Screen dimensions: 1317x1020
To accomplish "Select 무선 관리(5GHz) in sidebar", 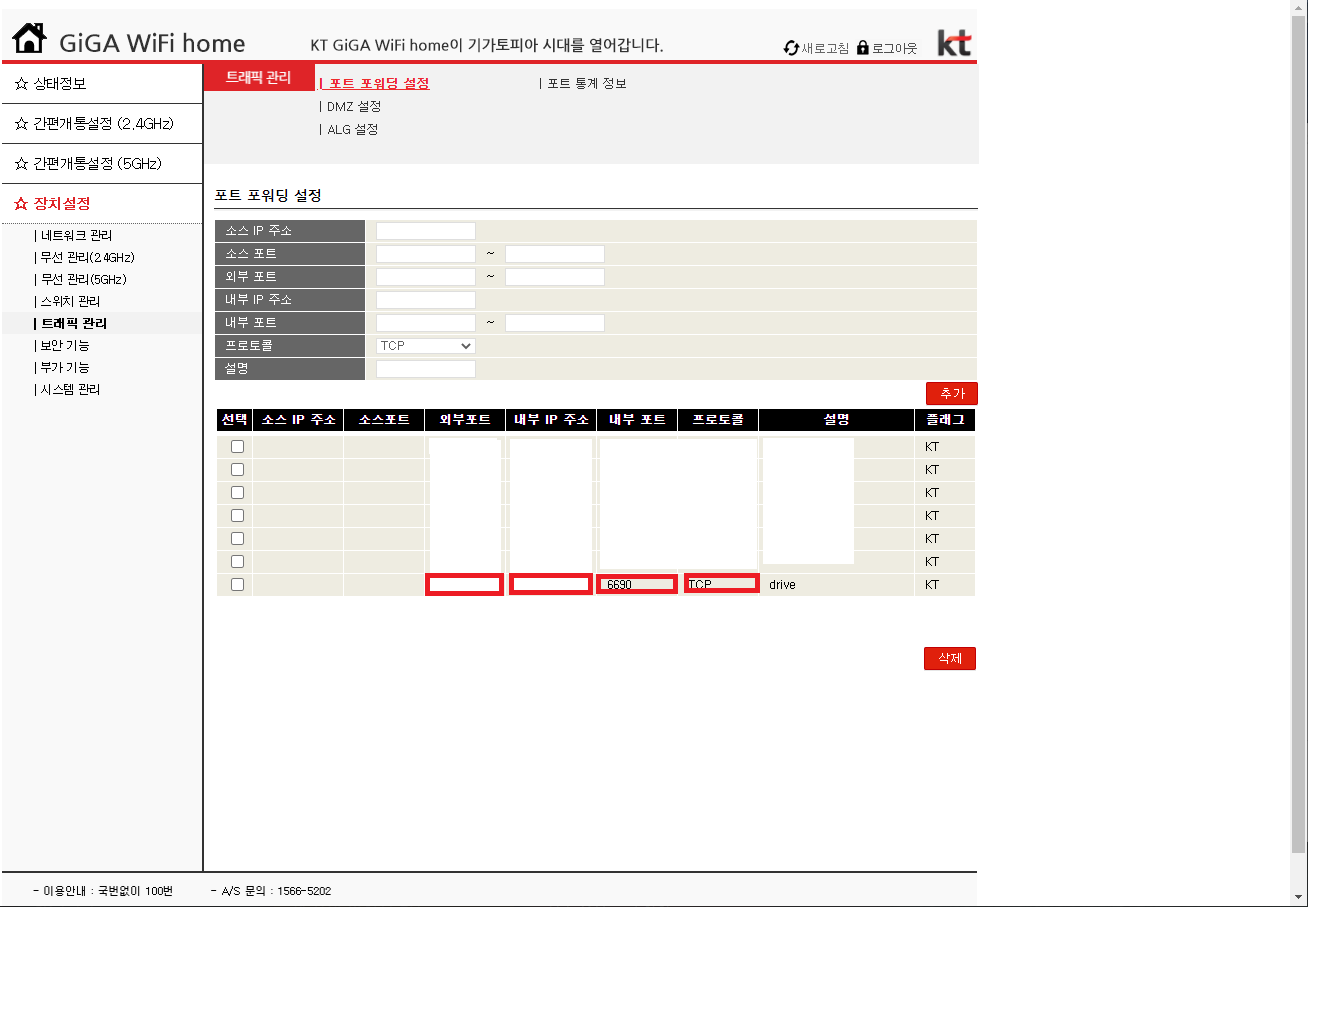I will coord(83,280).
